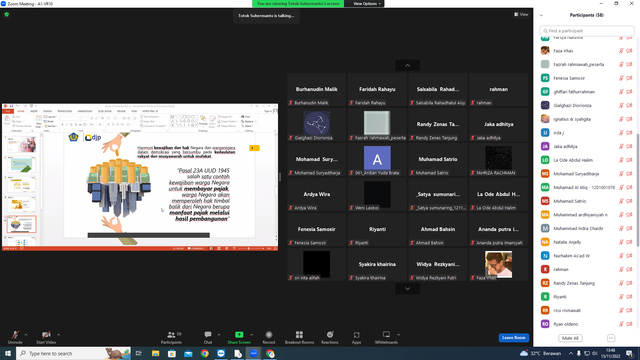Expand chat options arrow next to Chat
The height and width of the screenshot is (360, 640).
(x=219, y=335)
